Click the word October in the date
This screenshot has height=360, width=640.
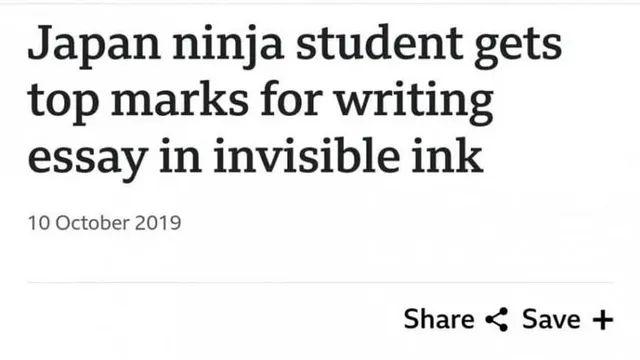(93, 223)
